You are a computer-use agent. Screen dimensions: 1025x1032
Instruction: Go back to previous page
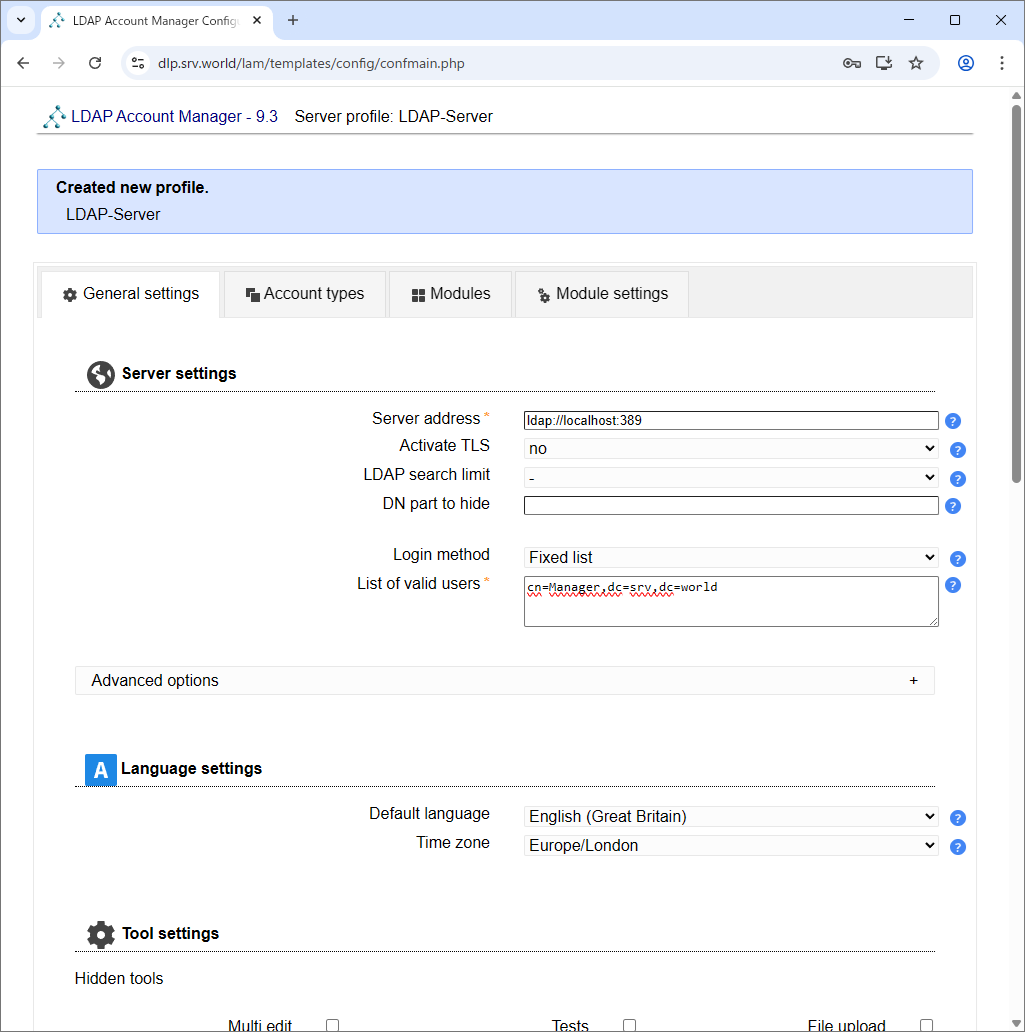click(23, 63)
